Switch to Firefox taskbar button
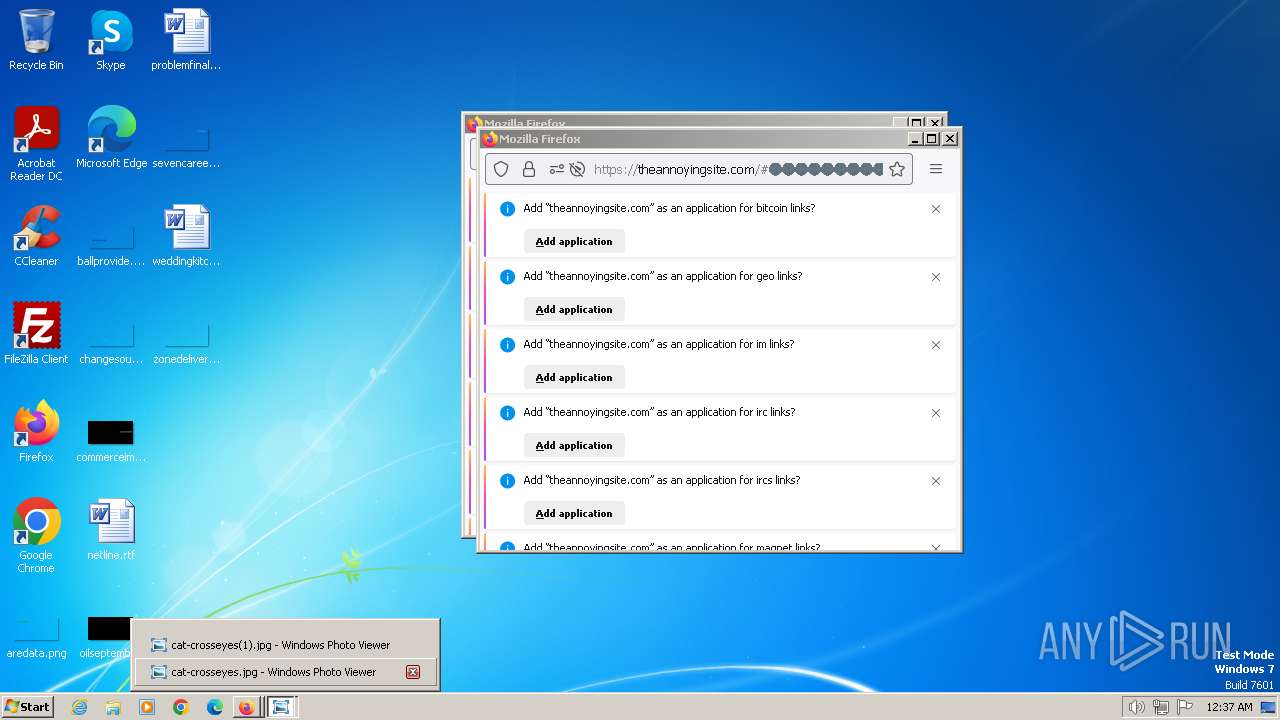The height and width of the screenshot is (720, 1280). [x=246, y=707]
